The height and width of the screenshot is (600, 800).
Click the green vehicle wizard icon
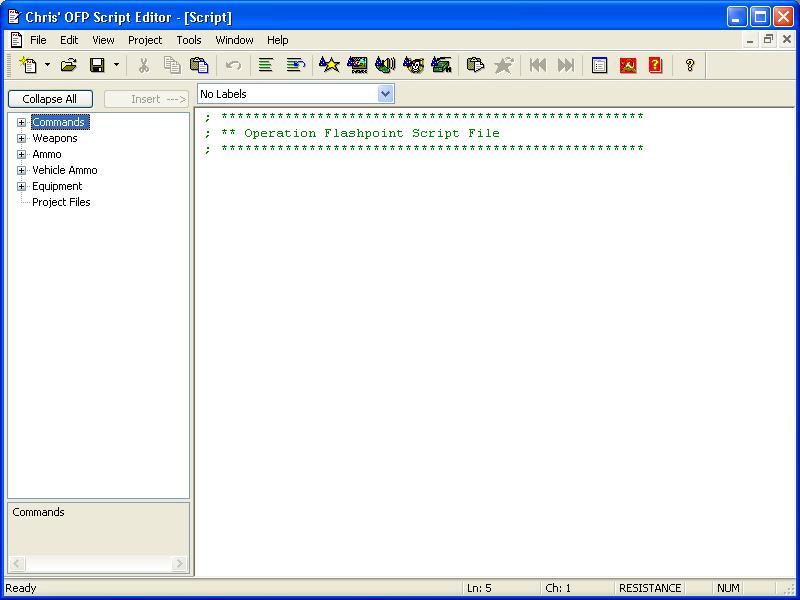click(x=441, y=65)
